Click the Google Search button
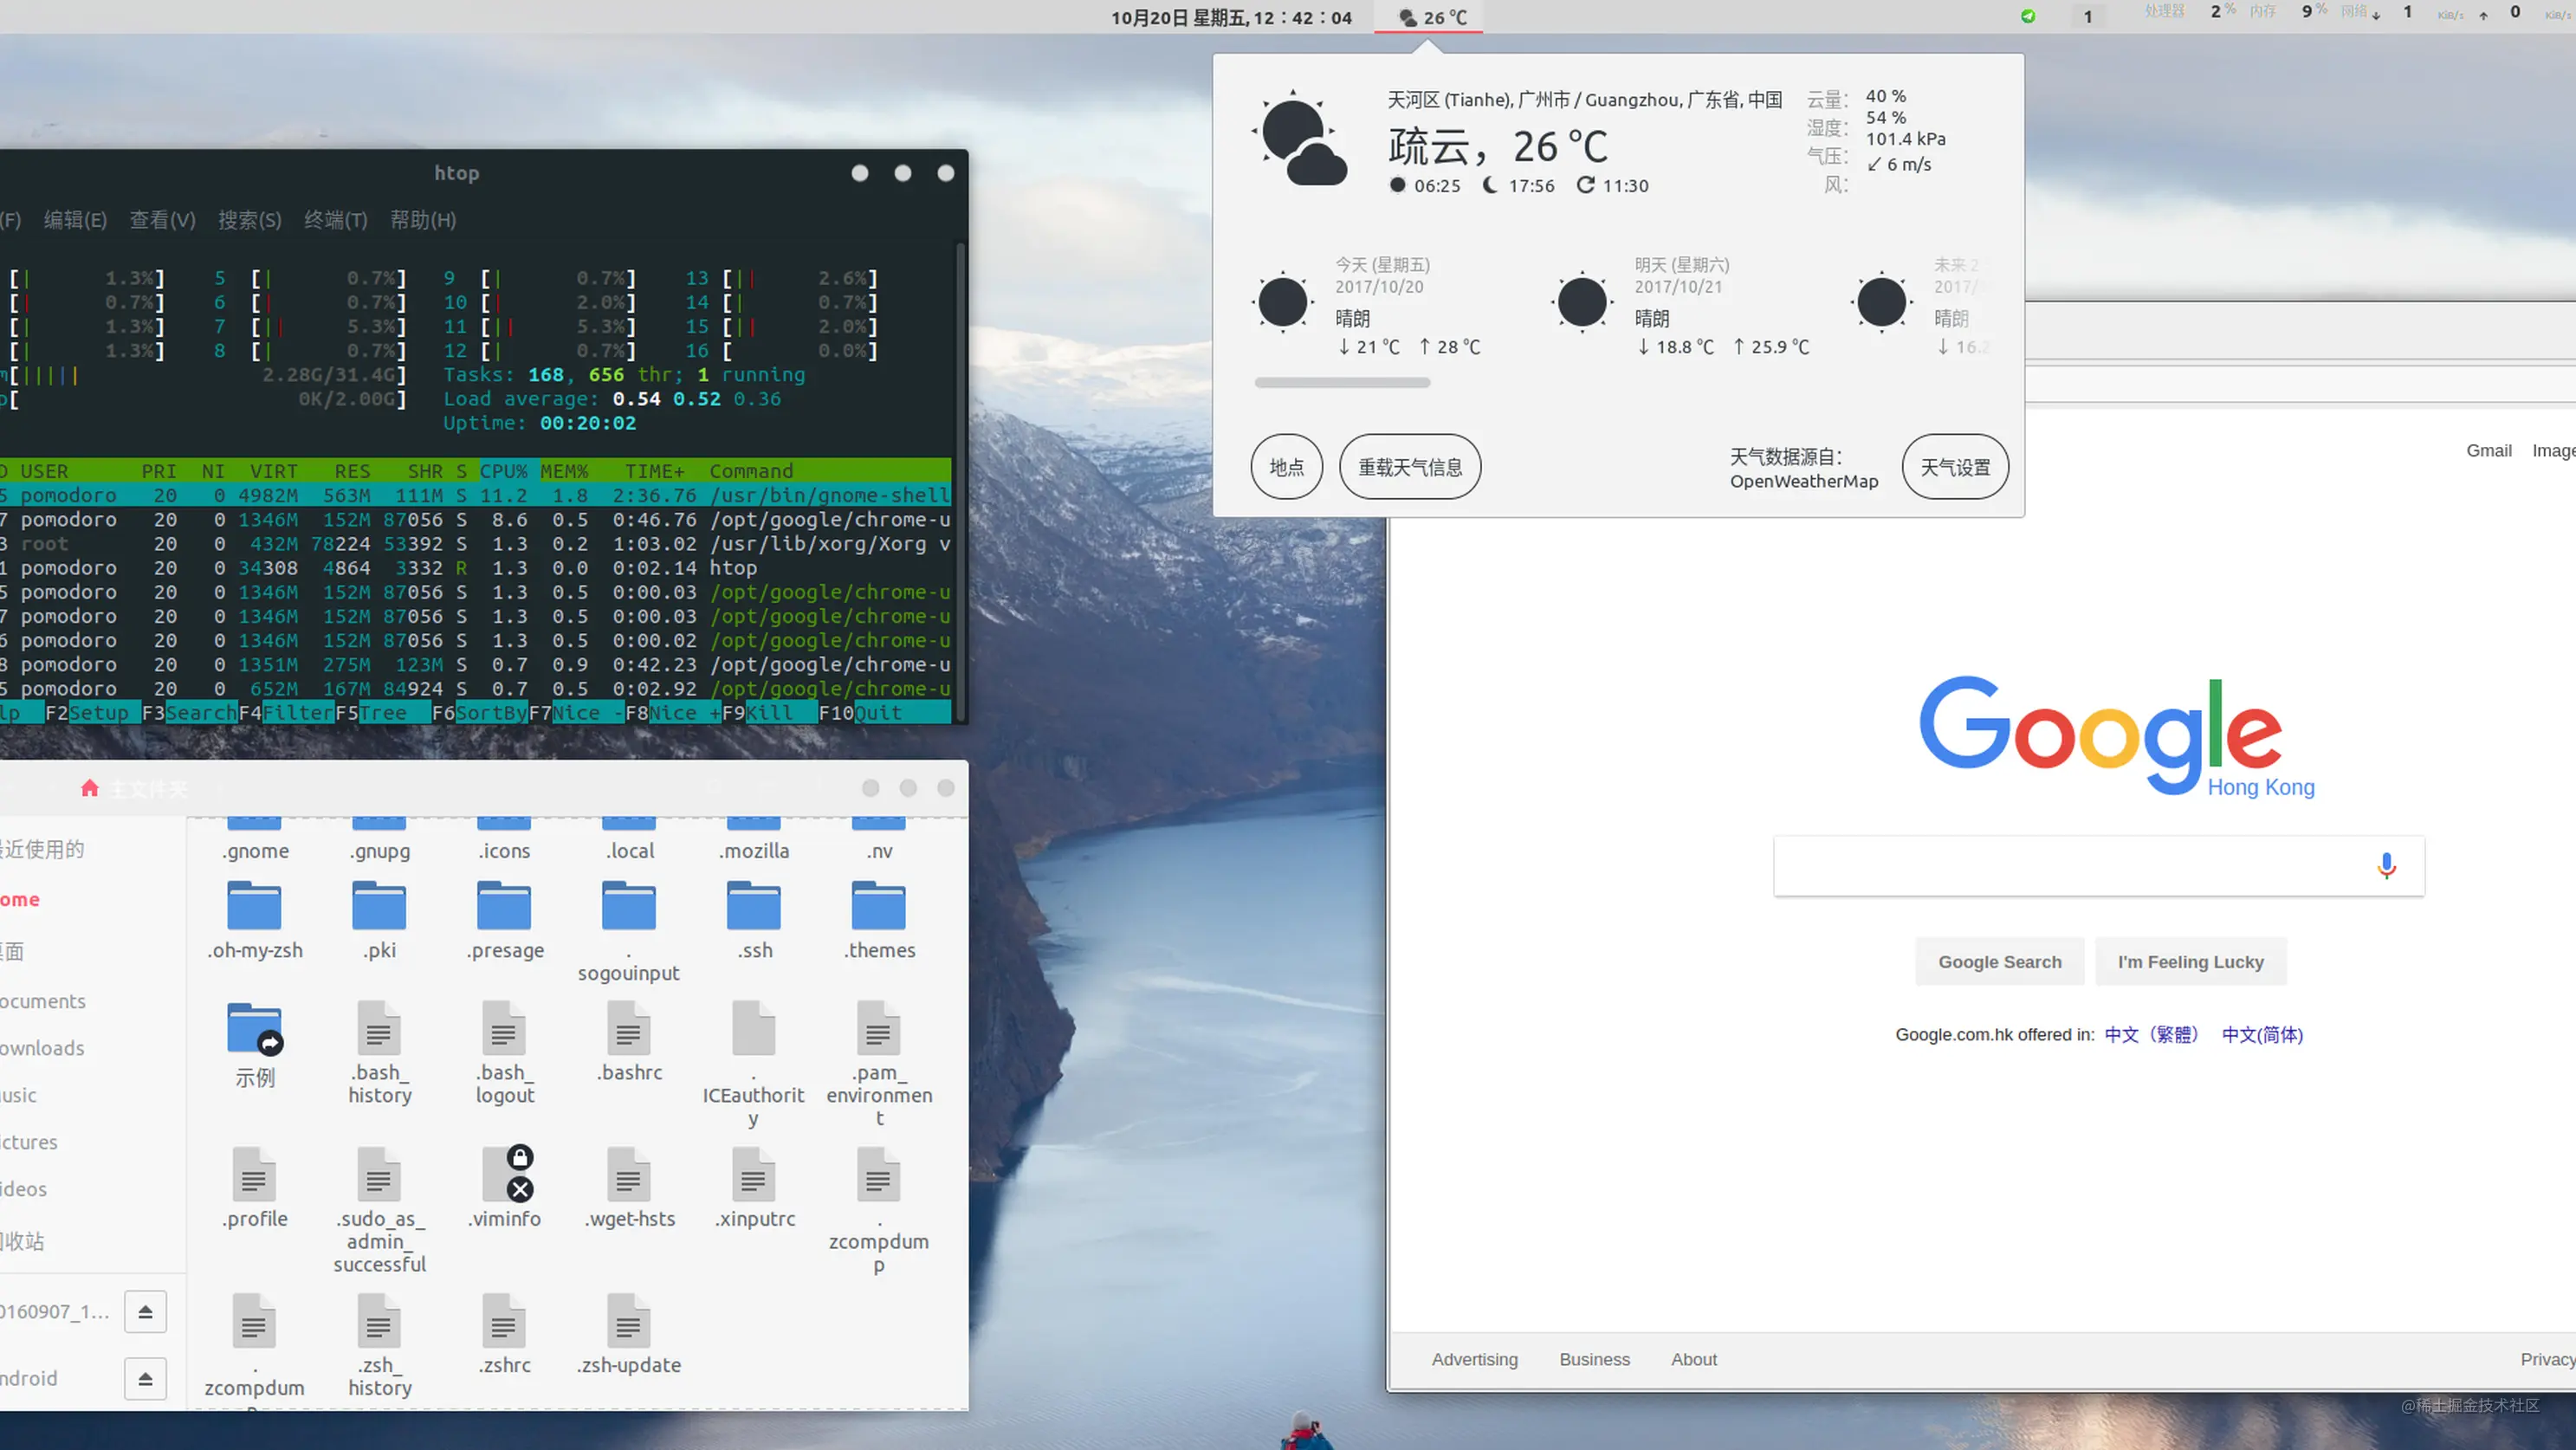The image size is (2576, 1450). (x=1999, y=961)
